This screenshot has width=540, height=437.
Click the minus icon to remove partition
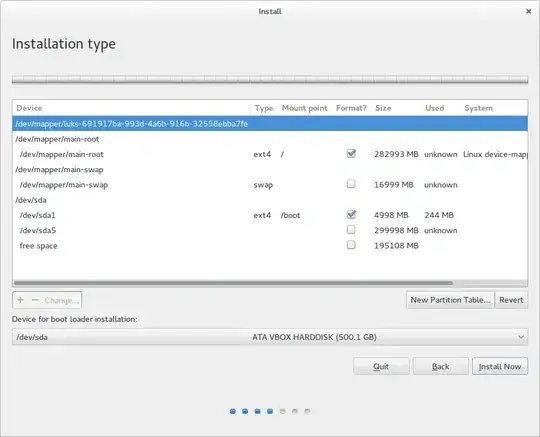[35, 300]
